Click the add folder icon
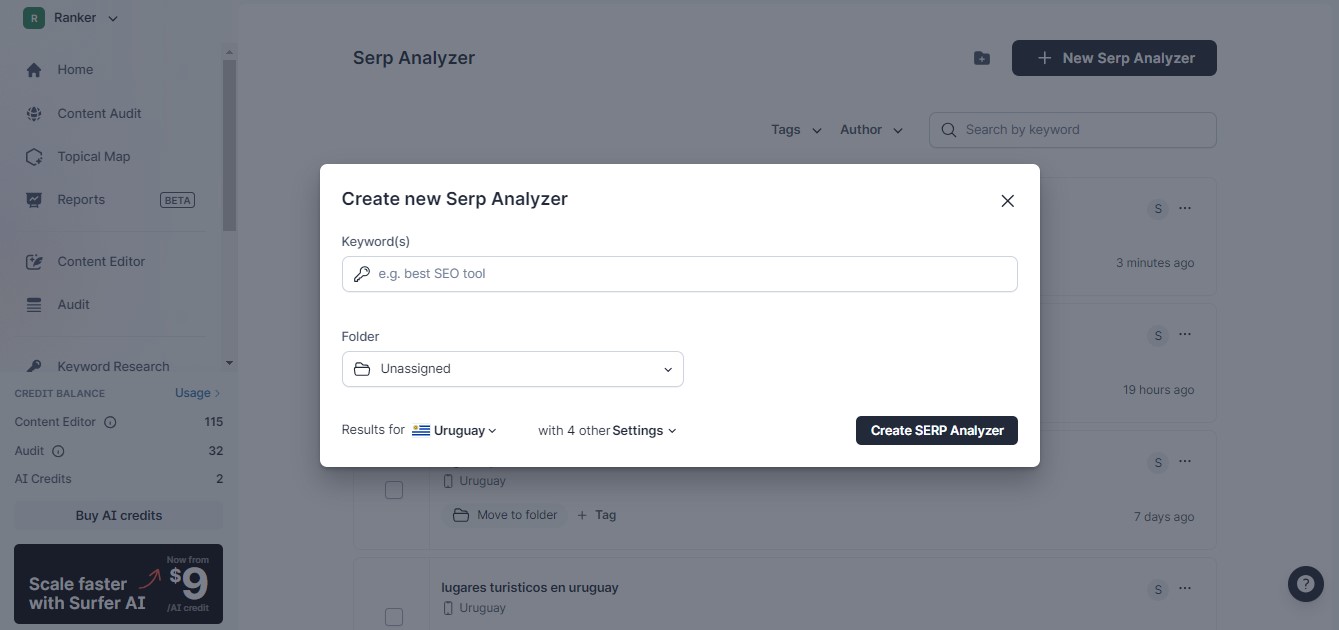Viewport: 1339px width, 630px height. coord(982,59)
